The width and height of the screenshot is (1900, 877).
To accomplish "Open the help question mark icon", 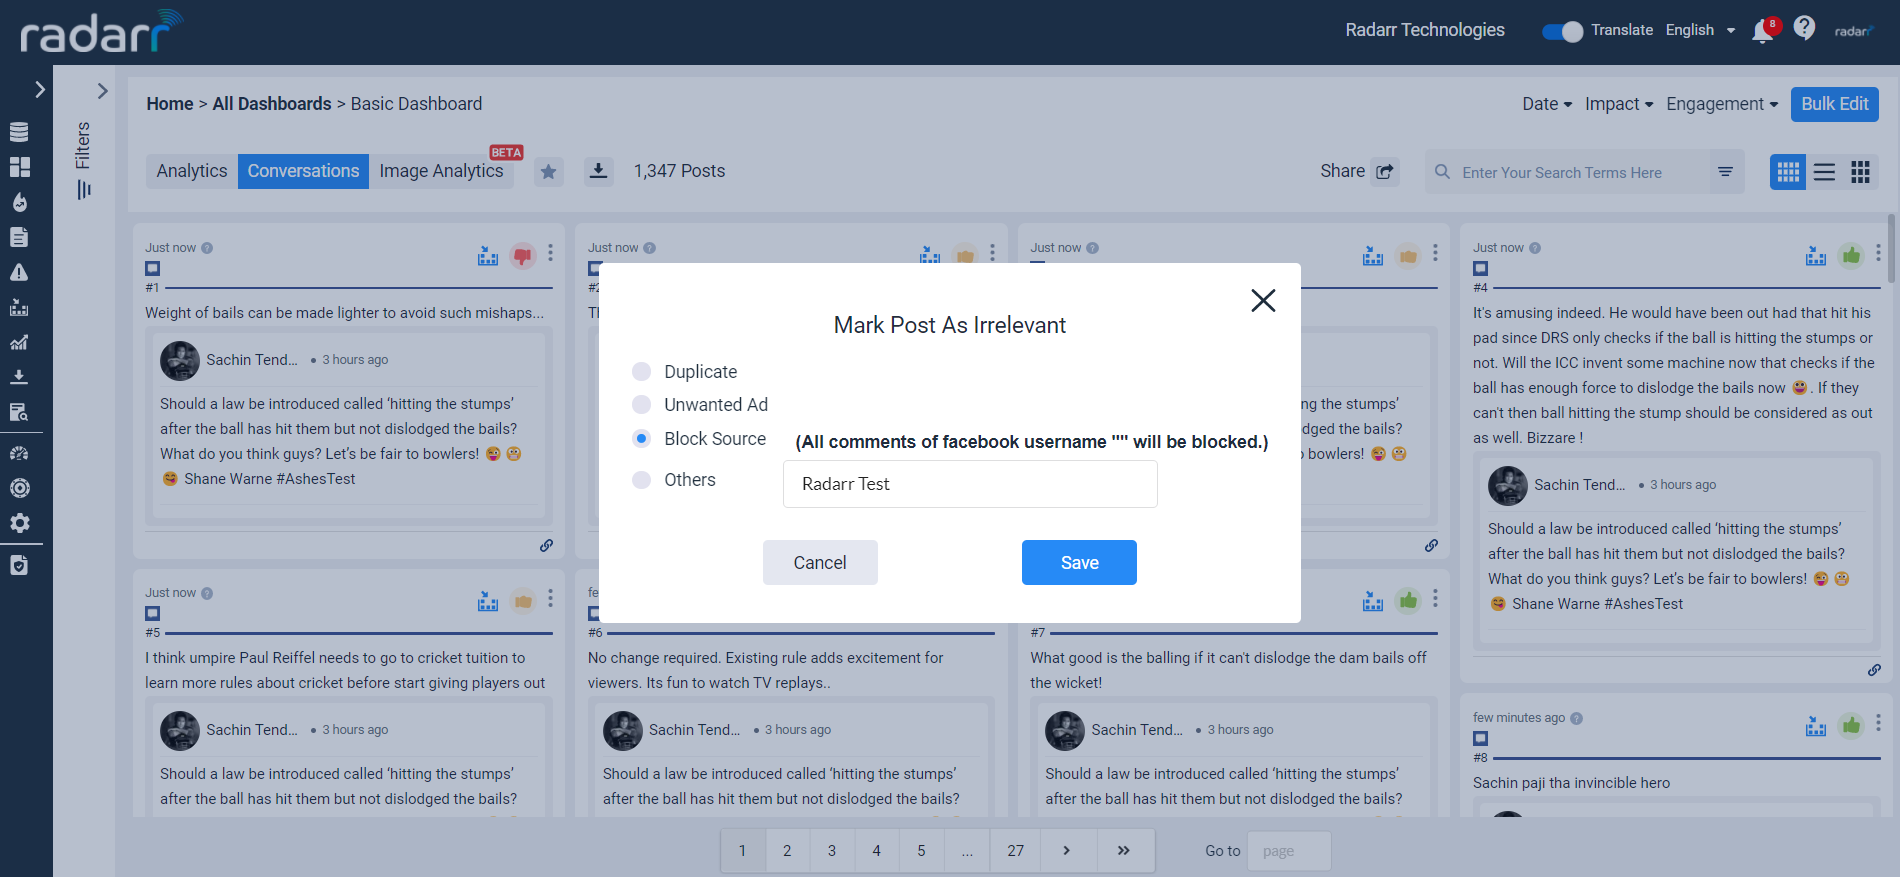I will [x=1804, y=28].
